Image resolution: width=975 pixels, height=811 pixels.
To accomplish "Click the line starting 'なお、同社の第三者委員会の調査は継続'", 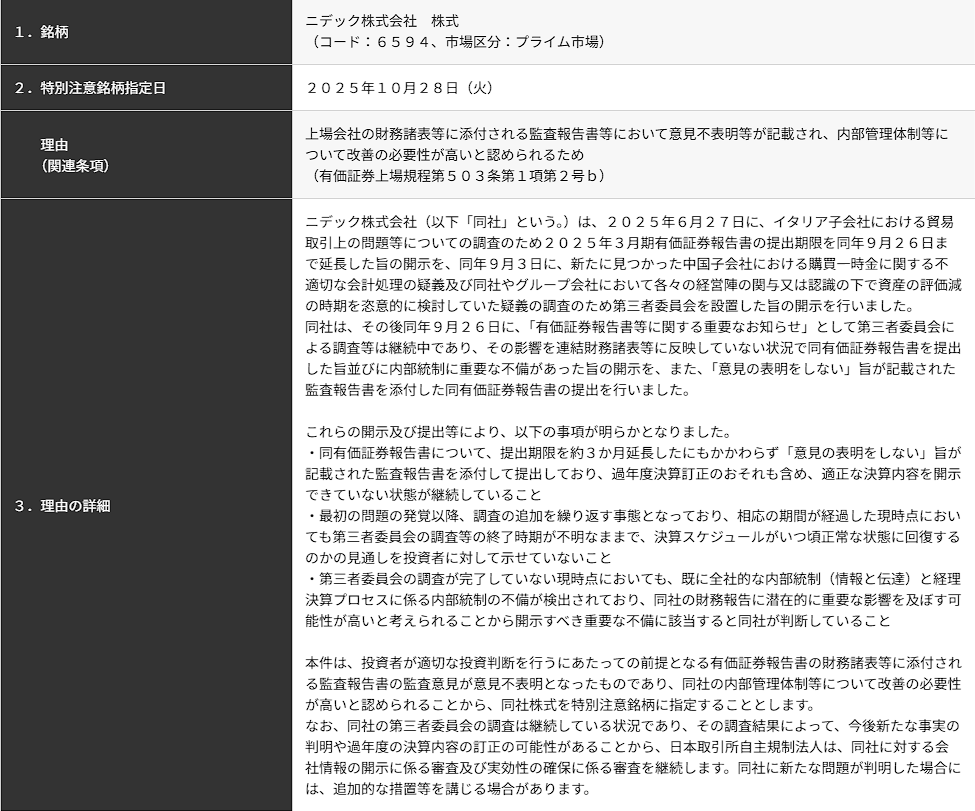I will pos(632,726).
